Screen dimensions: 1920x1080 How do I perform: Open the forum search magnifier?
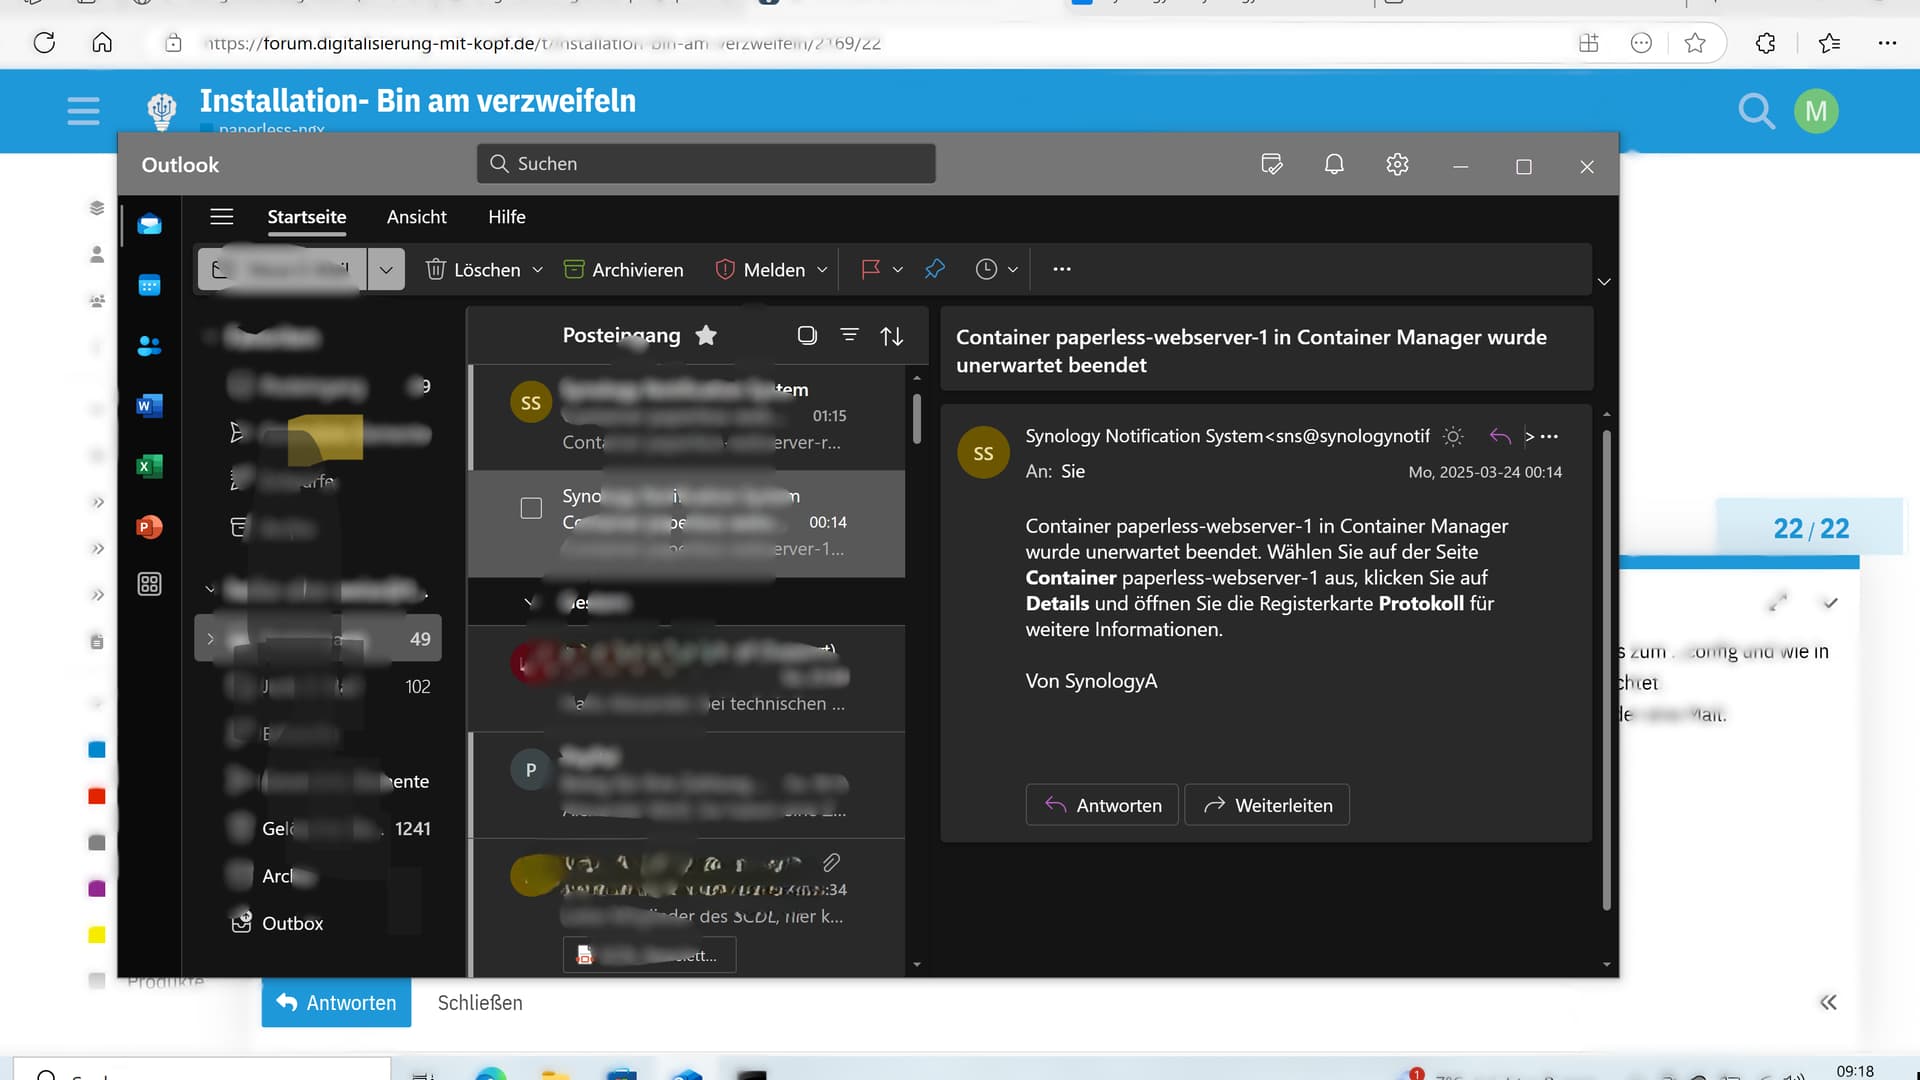click(x=1756, y=111)
